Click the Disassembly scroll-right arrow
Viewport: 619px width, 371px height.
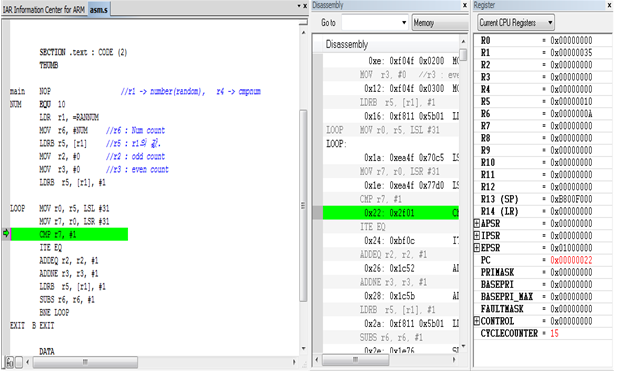pyautogui.click(x=454, y=360)
